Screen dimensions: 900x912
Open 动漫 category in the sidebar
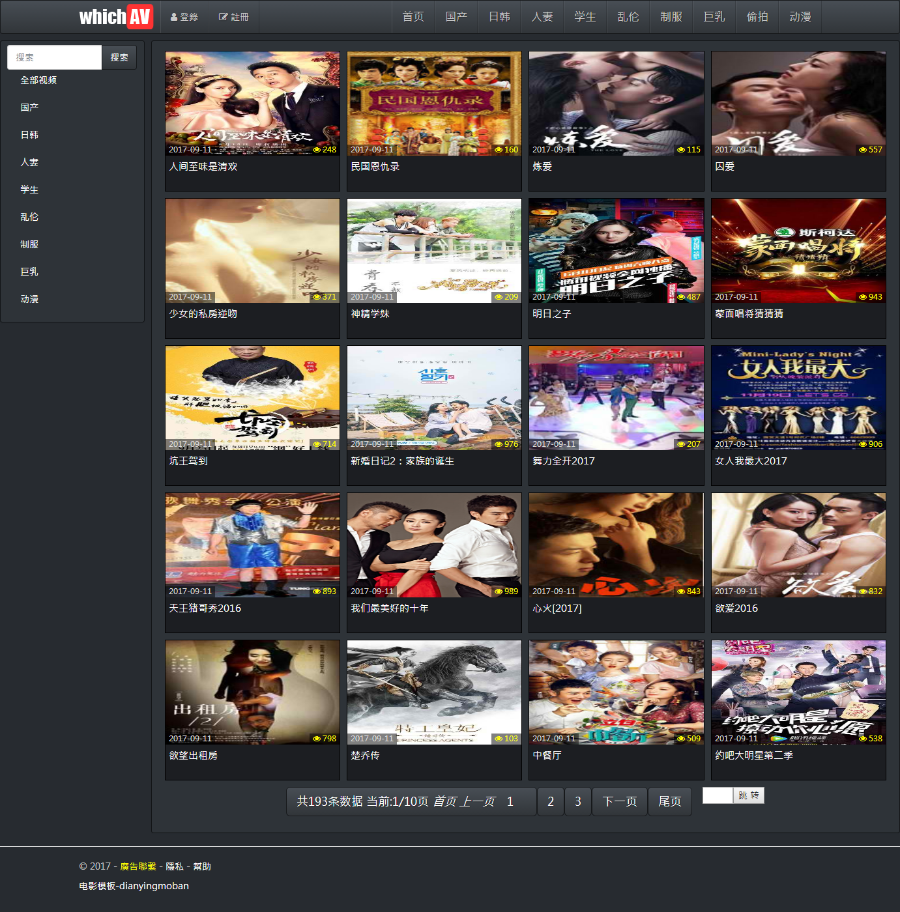click(29, 298)
